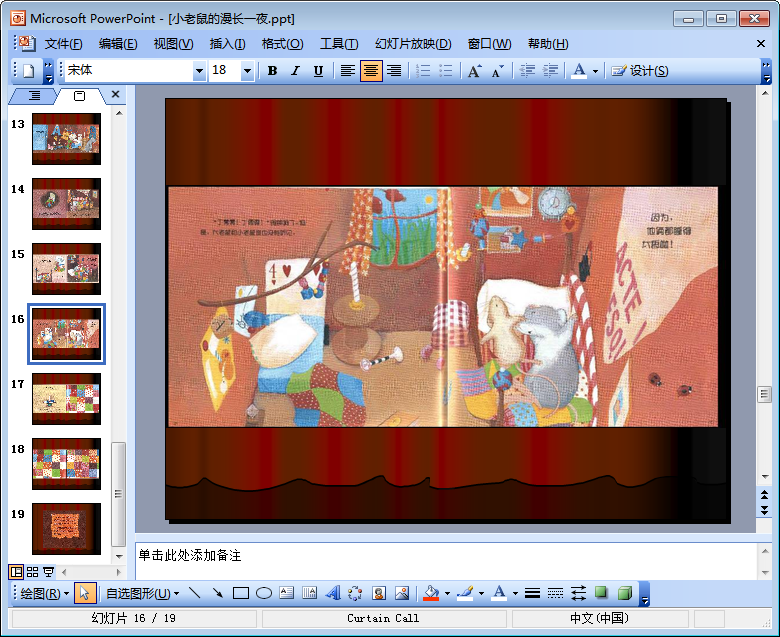This screenshot has height=637, width=780.
Task: Open the 文件(F) menu
Action: click(x=64, y=44)
